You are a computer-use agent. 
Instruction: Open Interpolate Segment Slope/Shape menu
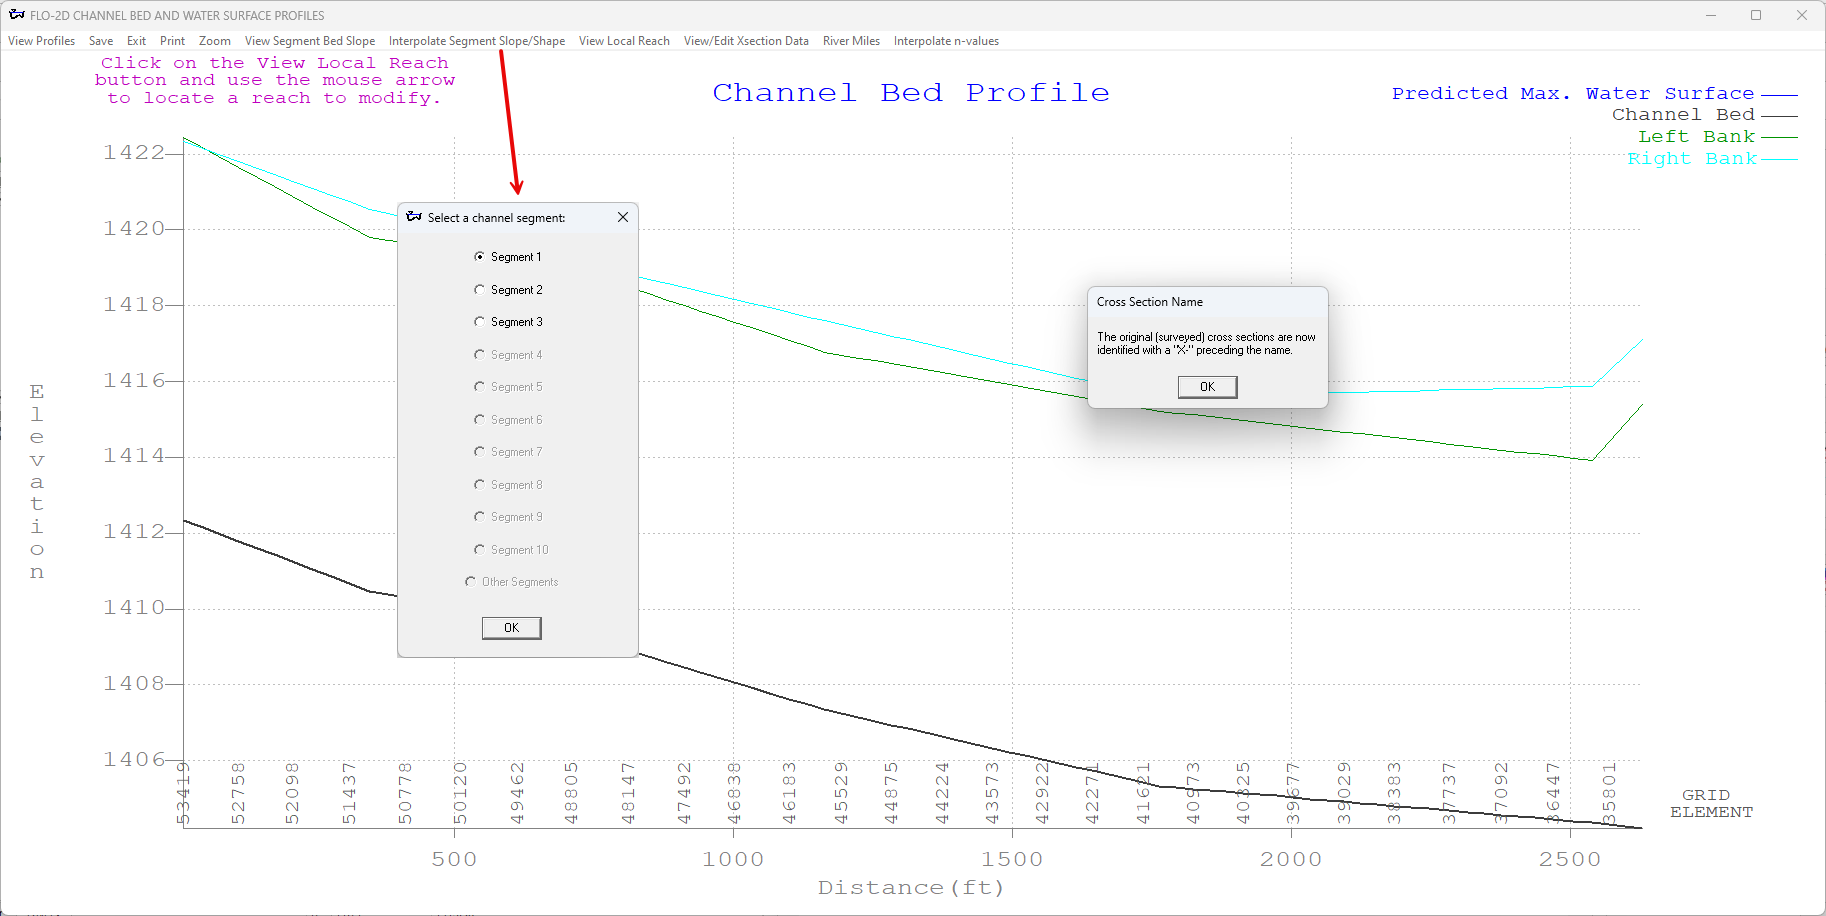point(477,41)
